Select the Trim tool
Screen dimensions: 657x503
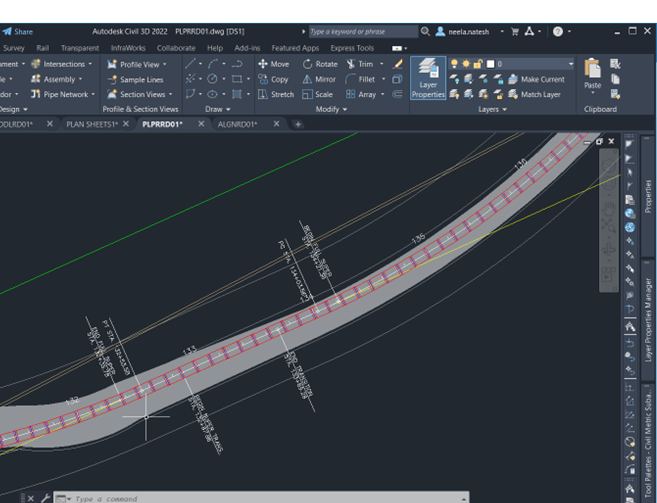(360, 64)
